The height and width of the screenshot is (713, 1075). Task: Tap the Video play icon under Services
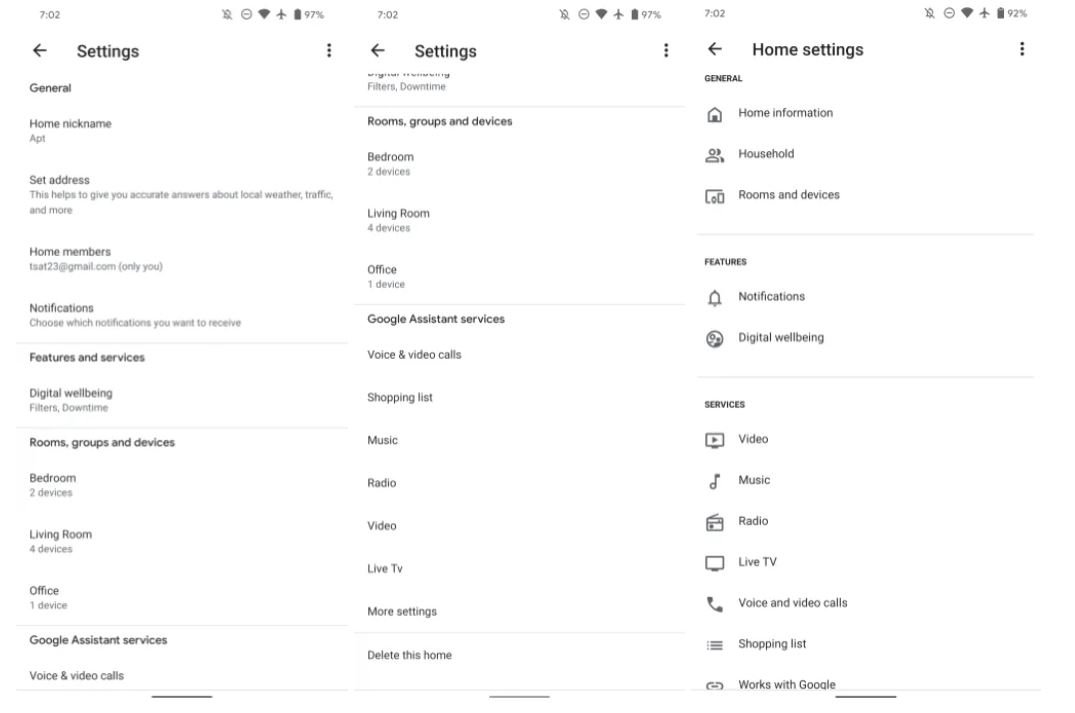pos(714,440)
